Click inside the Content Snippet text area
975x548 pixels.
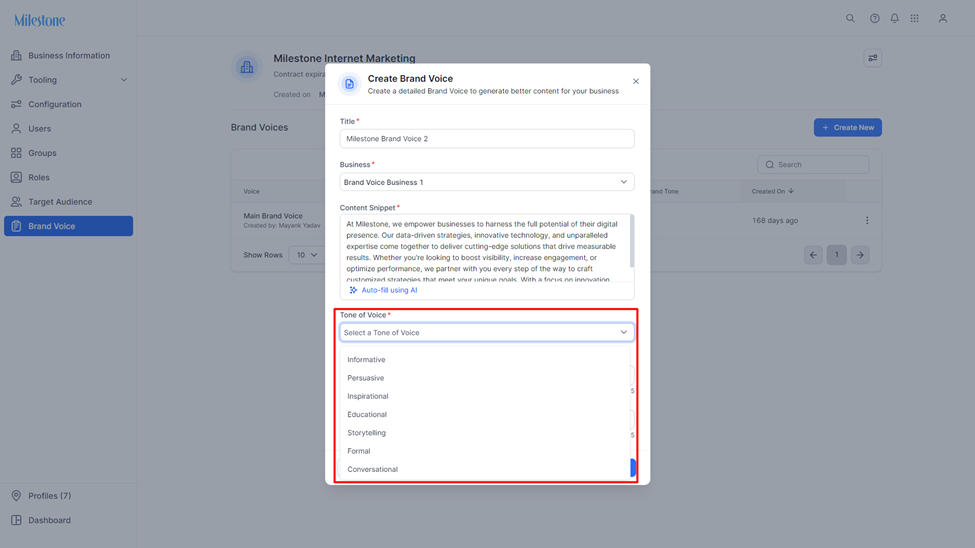(485, 249)
